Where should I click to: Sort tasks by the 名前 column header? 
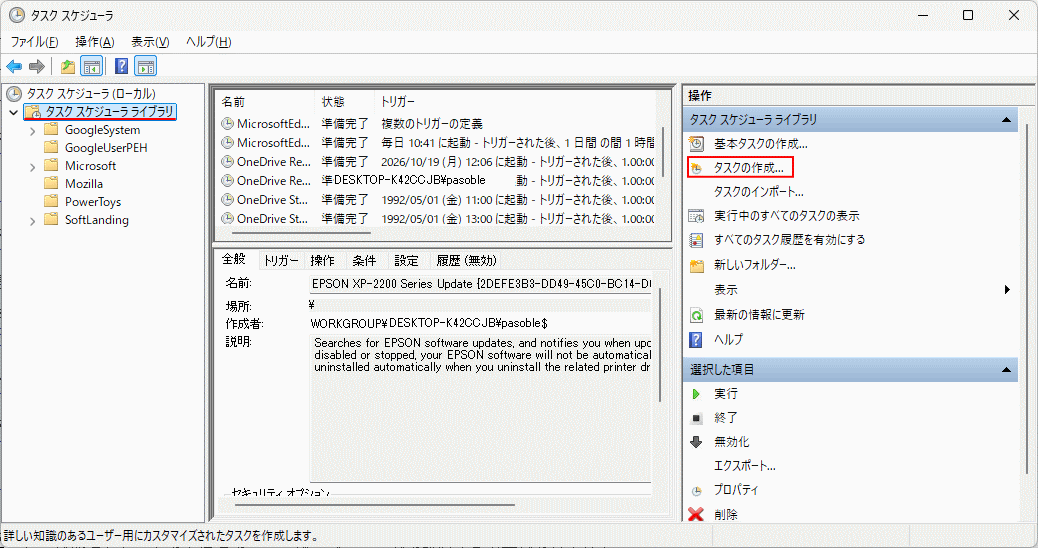pos(265,102)
